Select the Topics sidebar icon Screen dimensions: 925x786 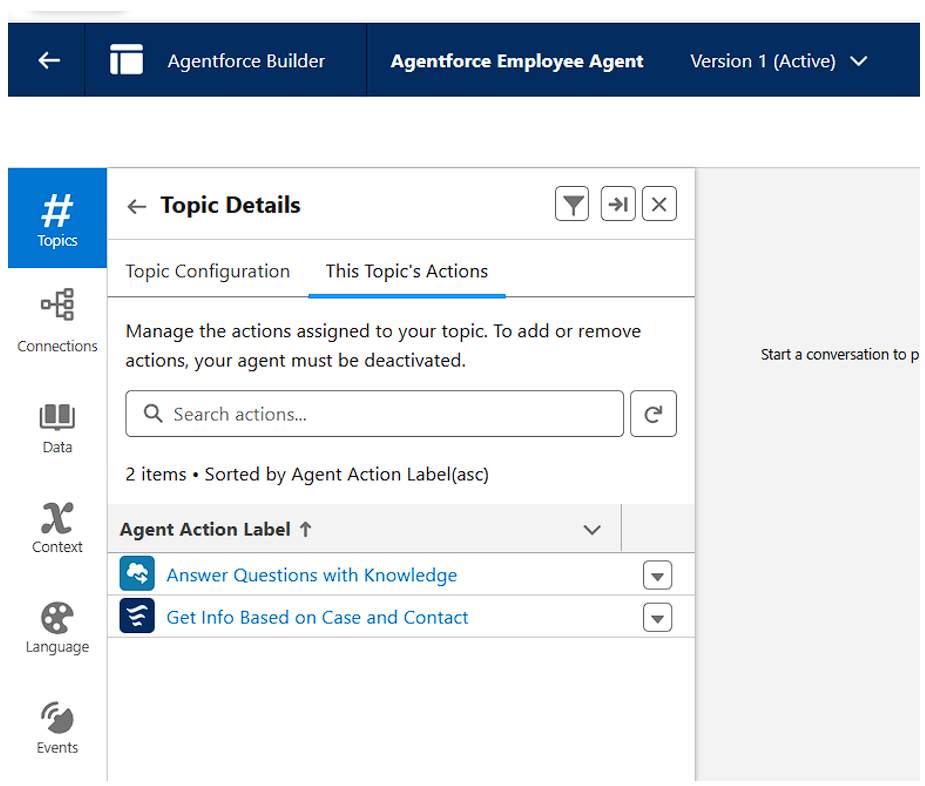[57, 218]
